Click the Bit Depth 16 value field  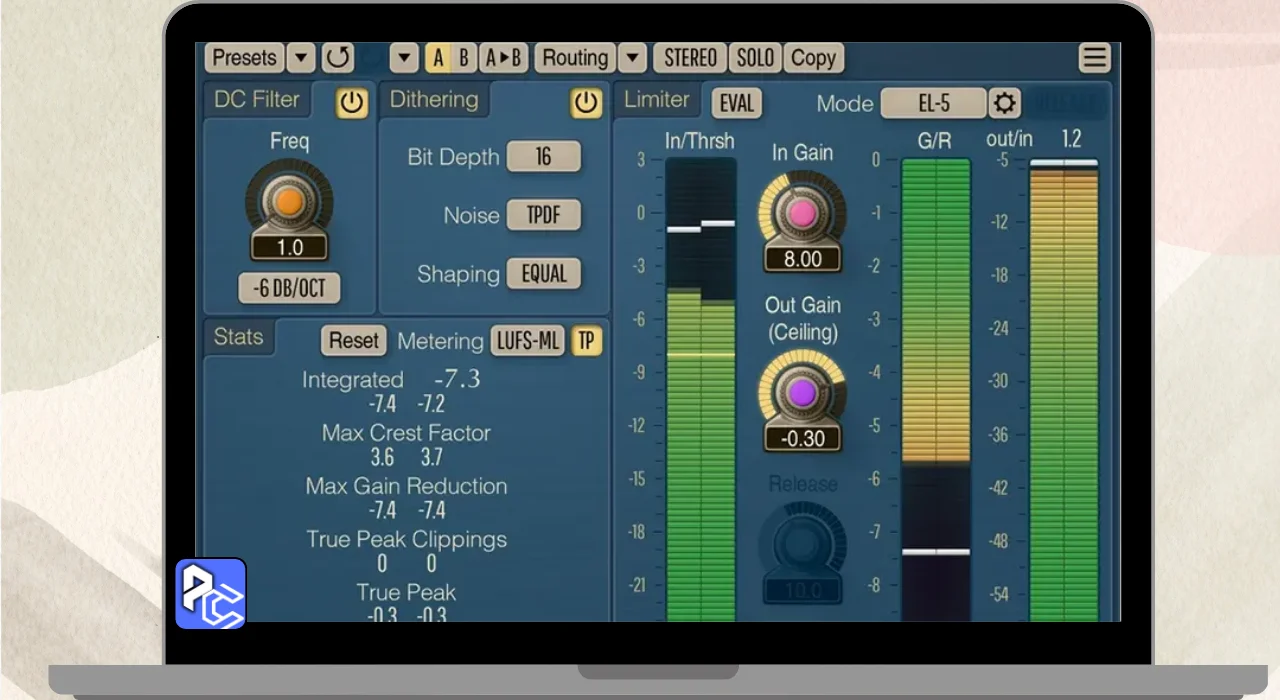(x=543, y=157)
